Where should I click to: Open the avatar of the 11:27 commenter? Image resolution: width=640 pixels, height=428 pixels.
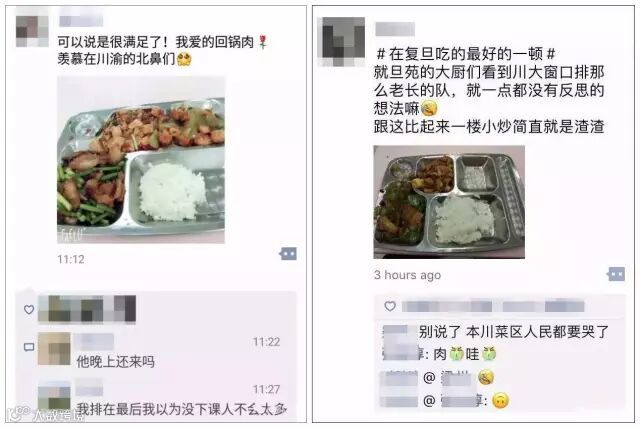[54, 396]
